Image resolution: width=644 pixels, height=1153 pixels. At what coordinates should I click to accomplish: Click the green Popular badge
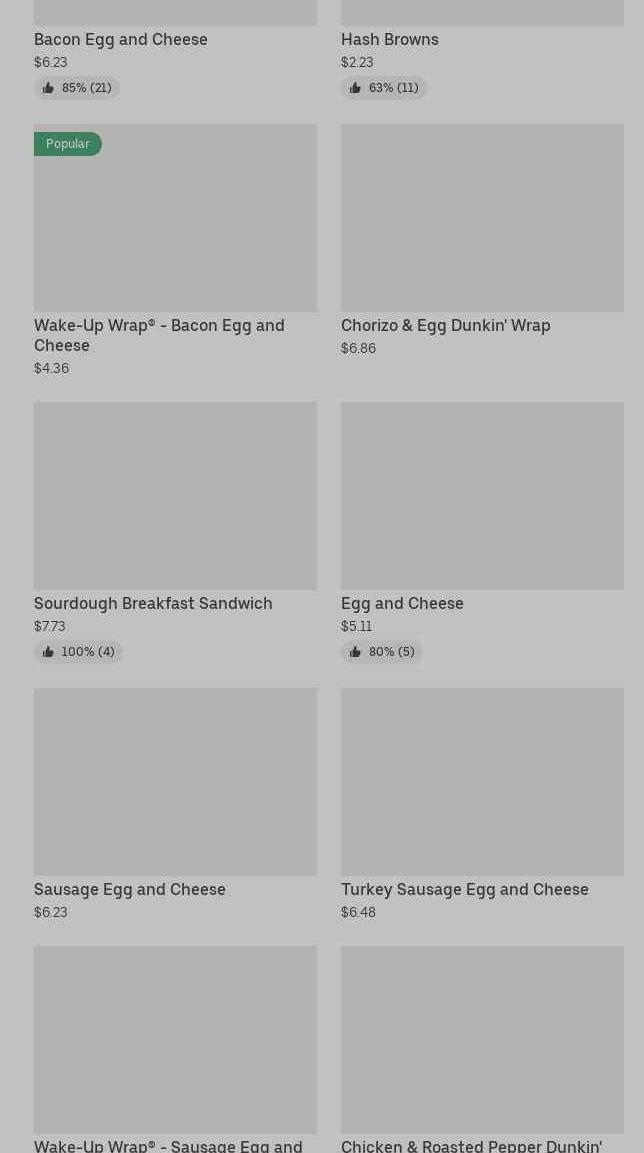tap(68, 143)
